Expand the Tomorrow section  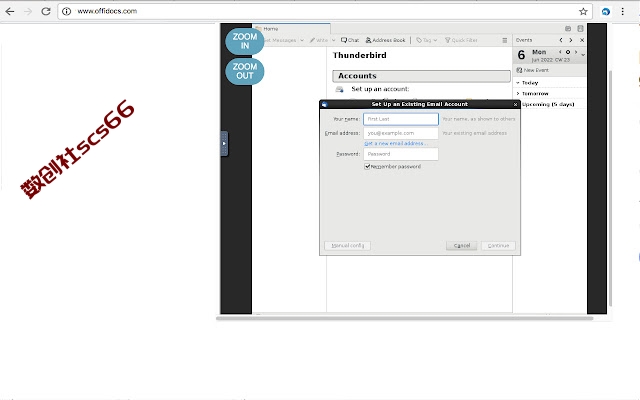click(518, 93)
